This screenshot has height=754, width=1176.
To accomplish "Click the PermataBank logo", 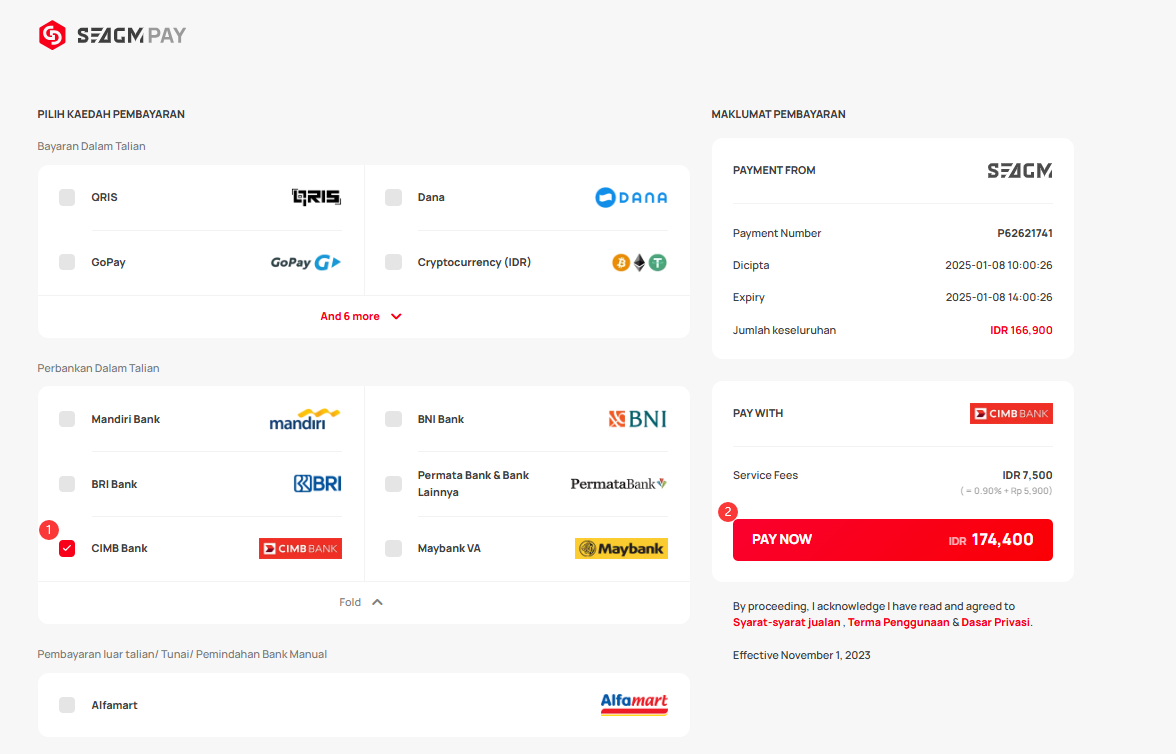I will (619, 484).
